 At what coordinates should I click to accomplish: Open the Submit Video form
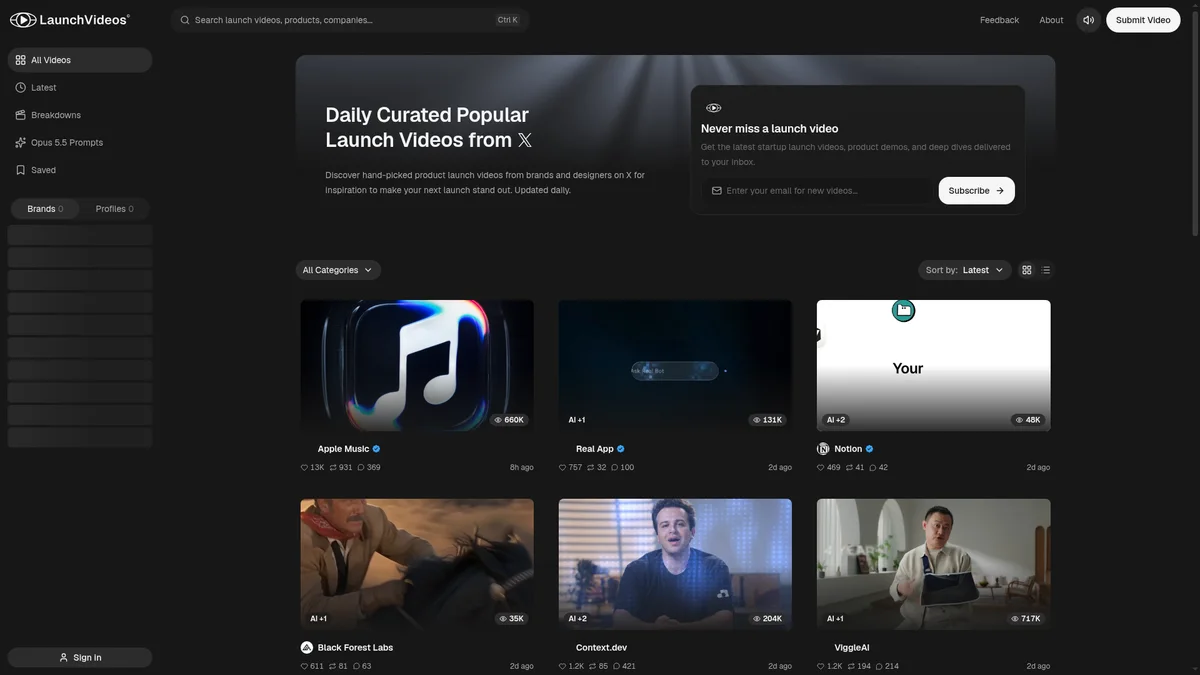point(1143,20)
